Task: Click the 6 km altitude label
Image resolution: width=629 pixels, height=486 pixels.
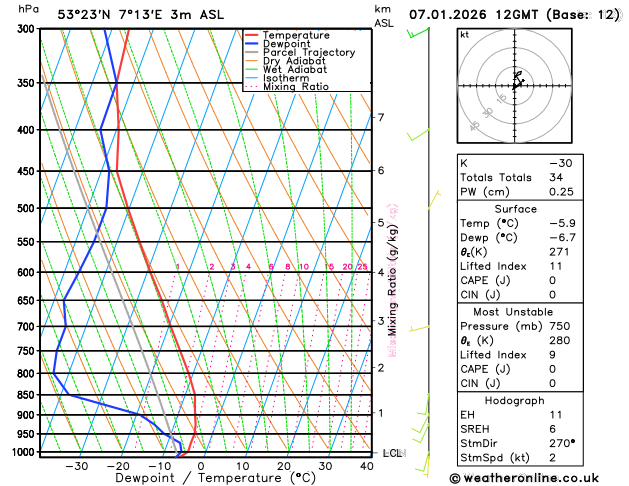Action: [381, 170]
